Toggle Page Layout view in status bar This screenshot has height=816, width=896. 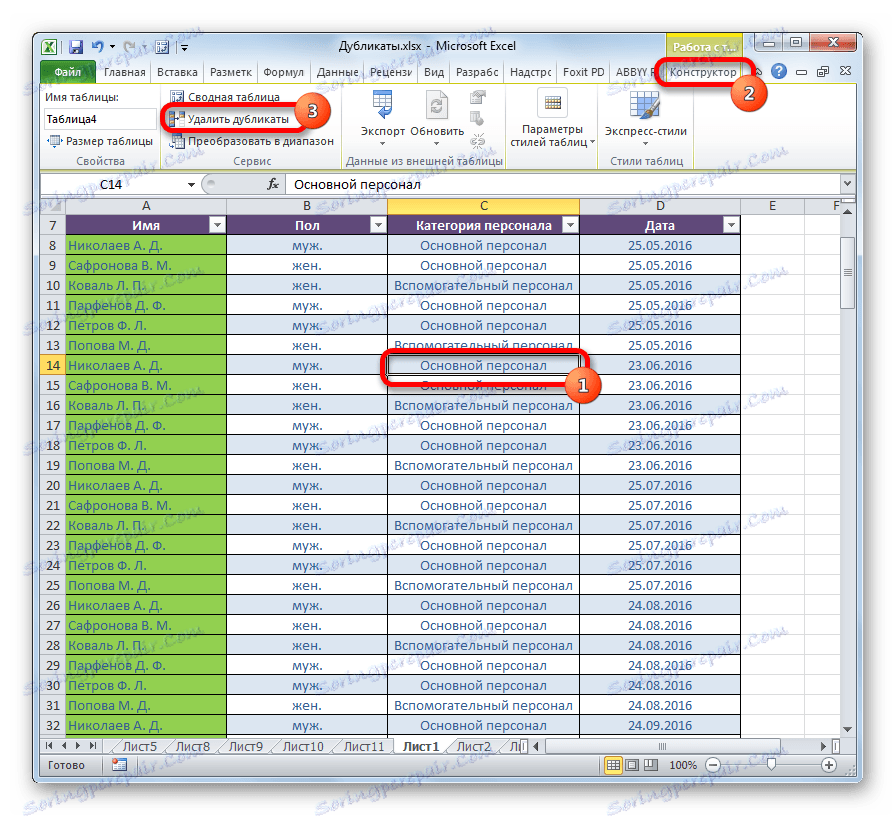pos(634,765)
